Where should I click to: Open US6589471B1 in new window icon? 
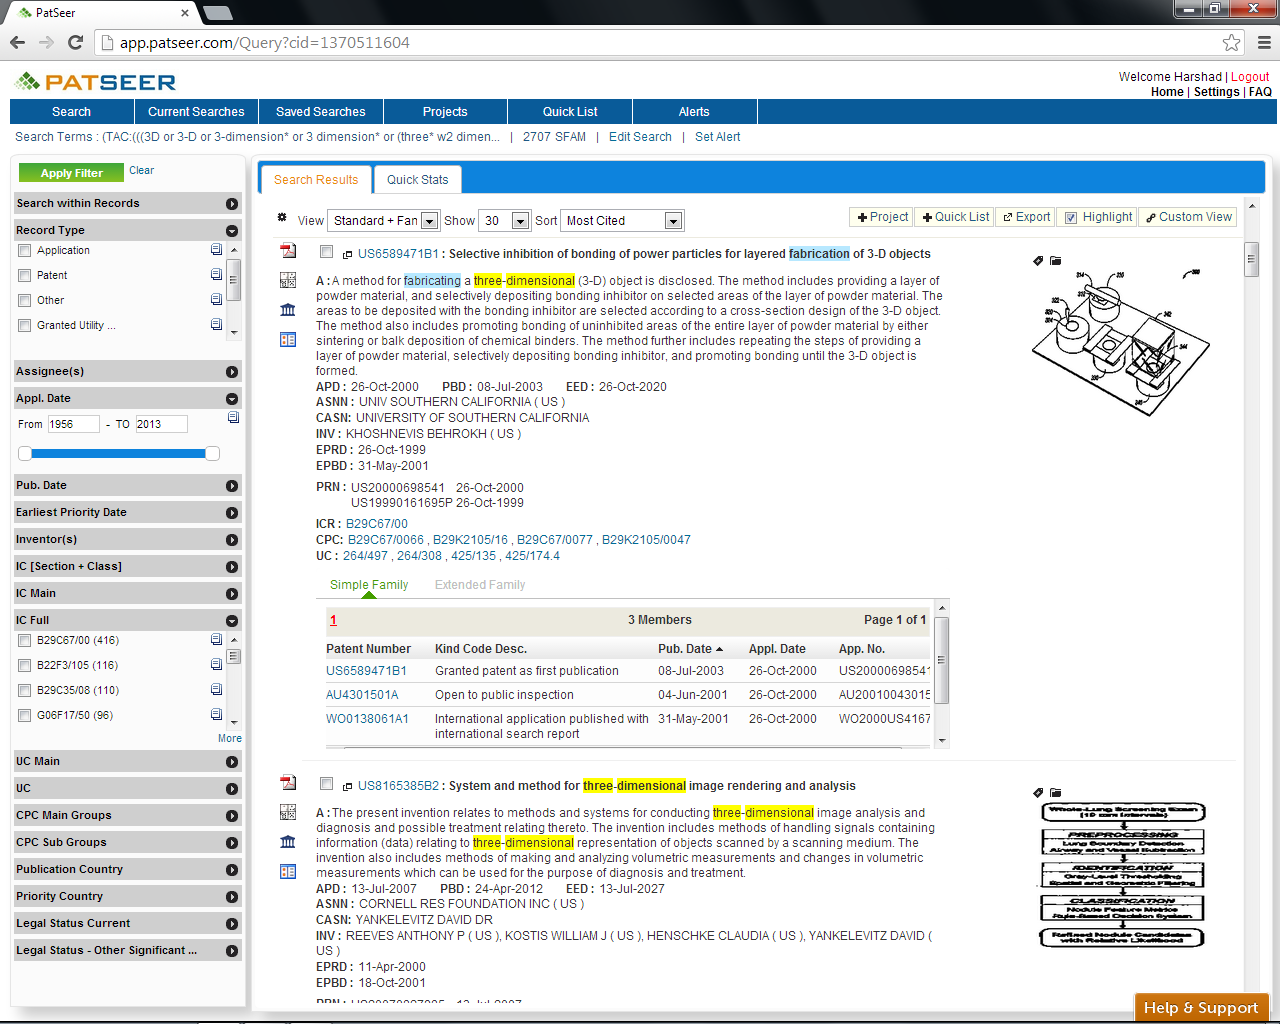tap(347, 255)
